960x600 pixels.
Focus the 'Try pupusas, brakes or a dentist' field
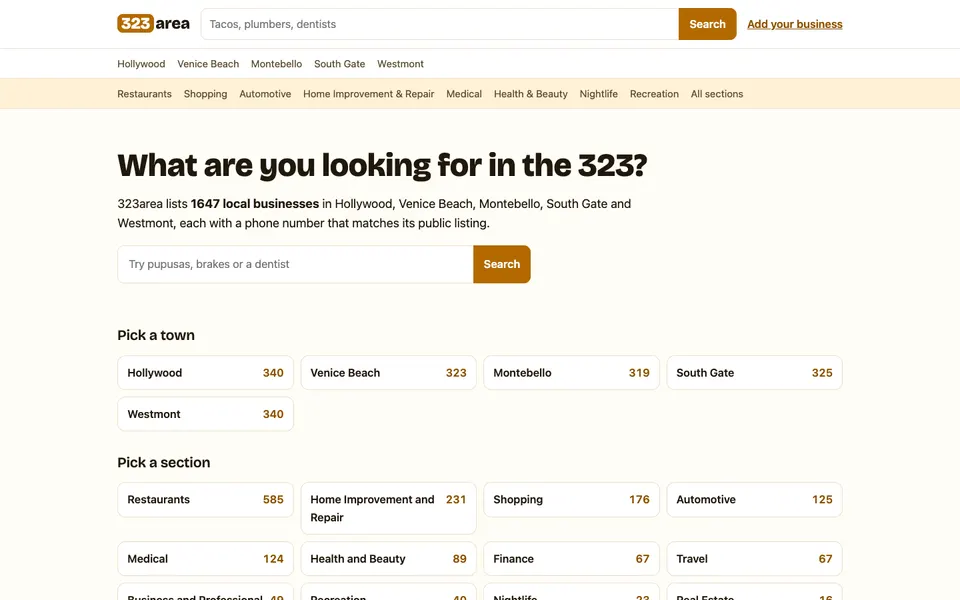coord(296,264)
